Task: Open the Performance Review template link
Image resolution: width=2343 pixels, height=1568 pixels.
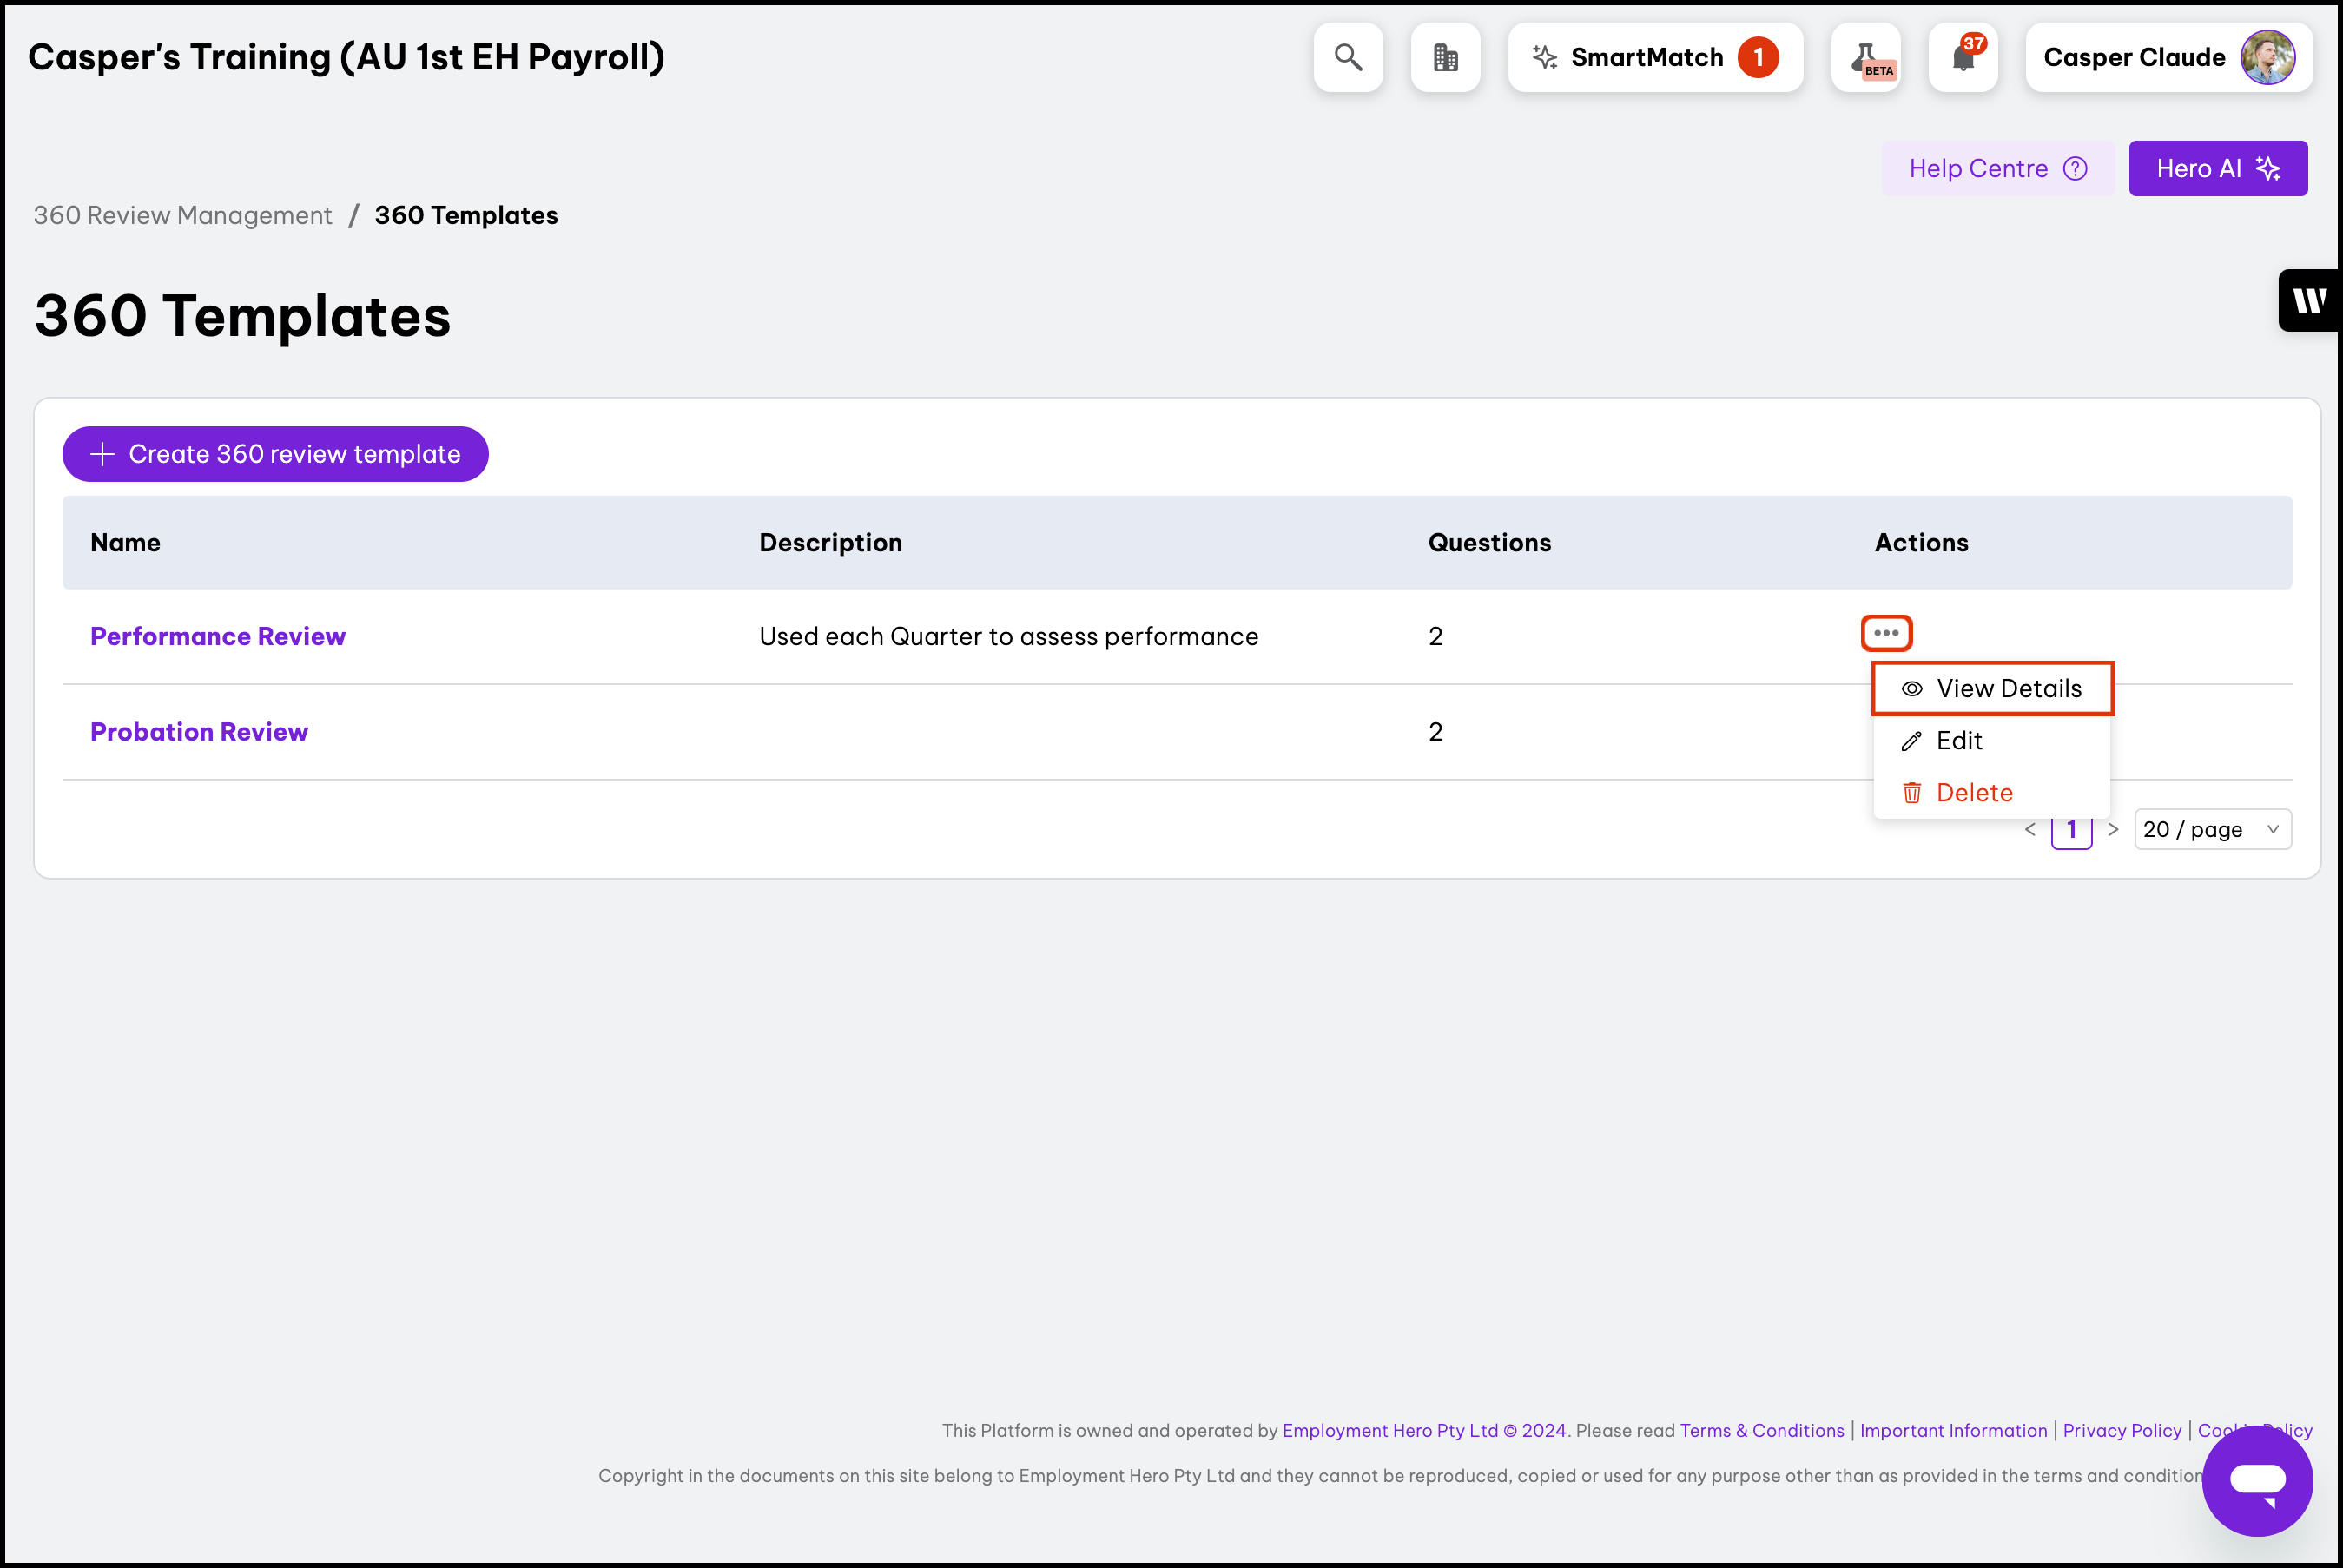Action: [218, 637]
